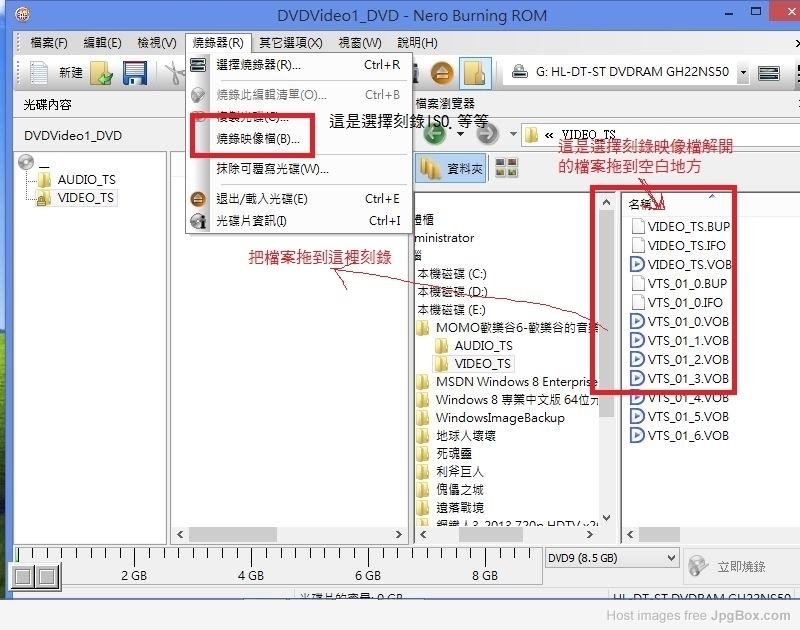Select the AUDIO_TS folder in compilation tree
This screenshot has height=630, width=800.
click(86, 180)
